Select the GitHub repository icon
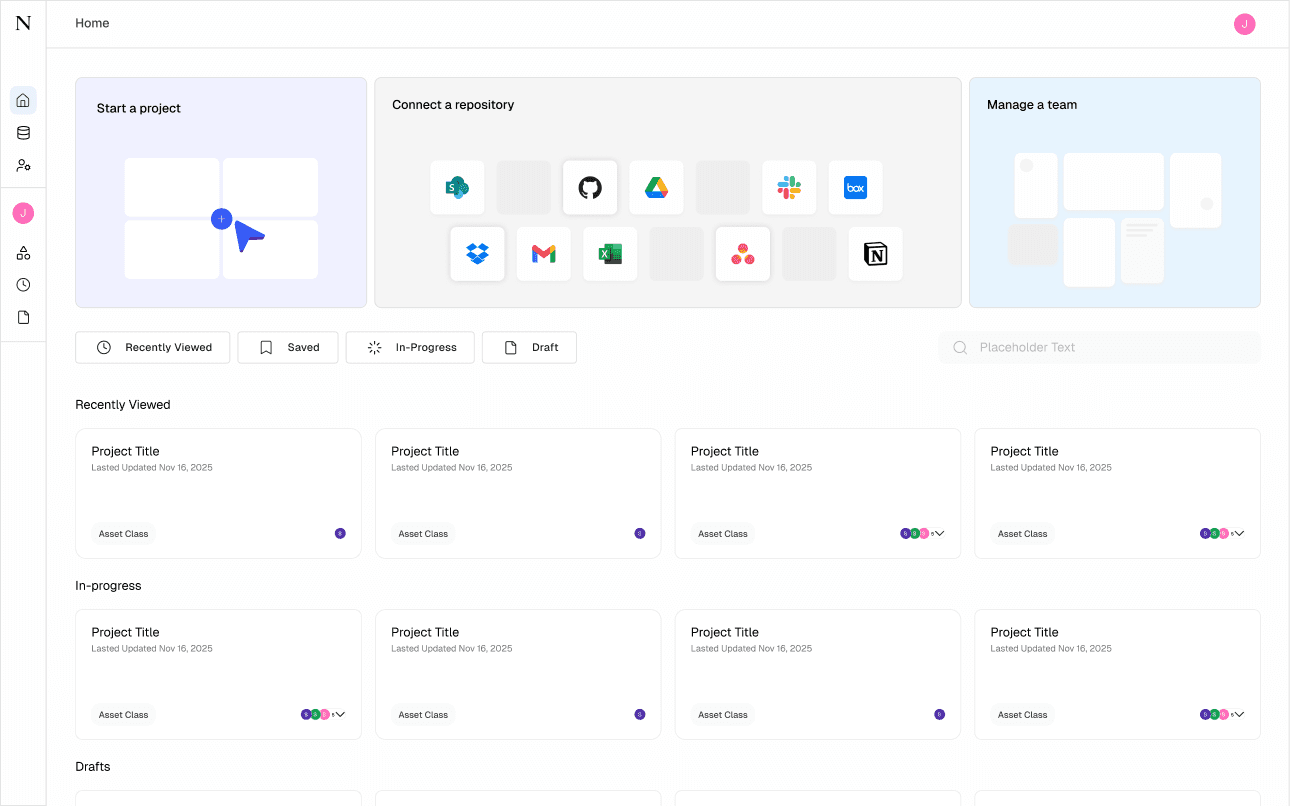Viewport: 1290px width, 806px height. click(590, 187)
